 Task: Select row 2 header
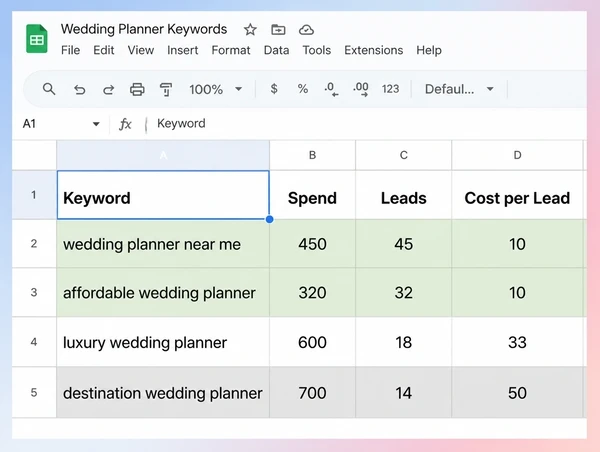[x=34, y=243]
